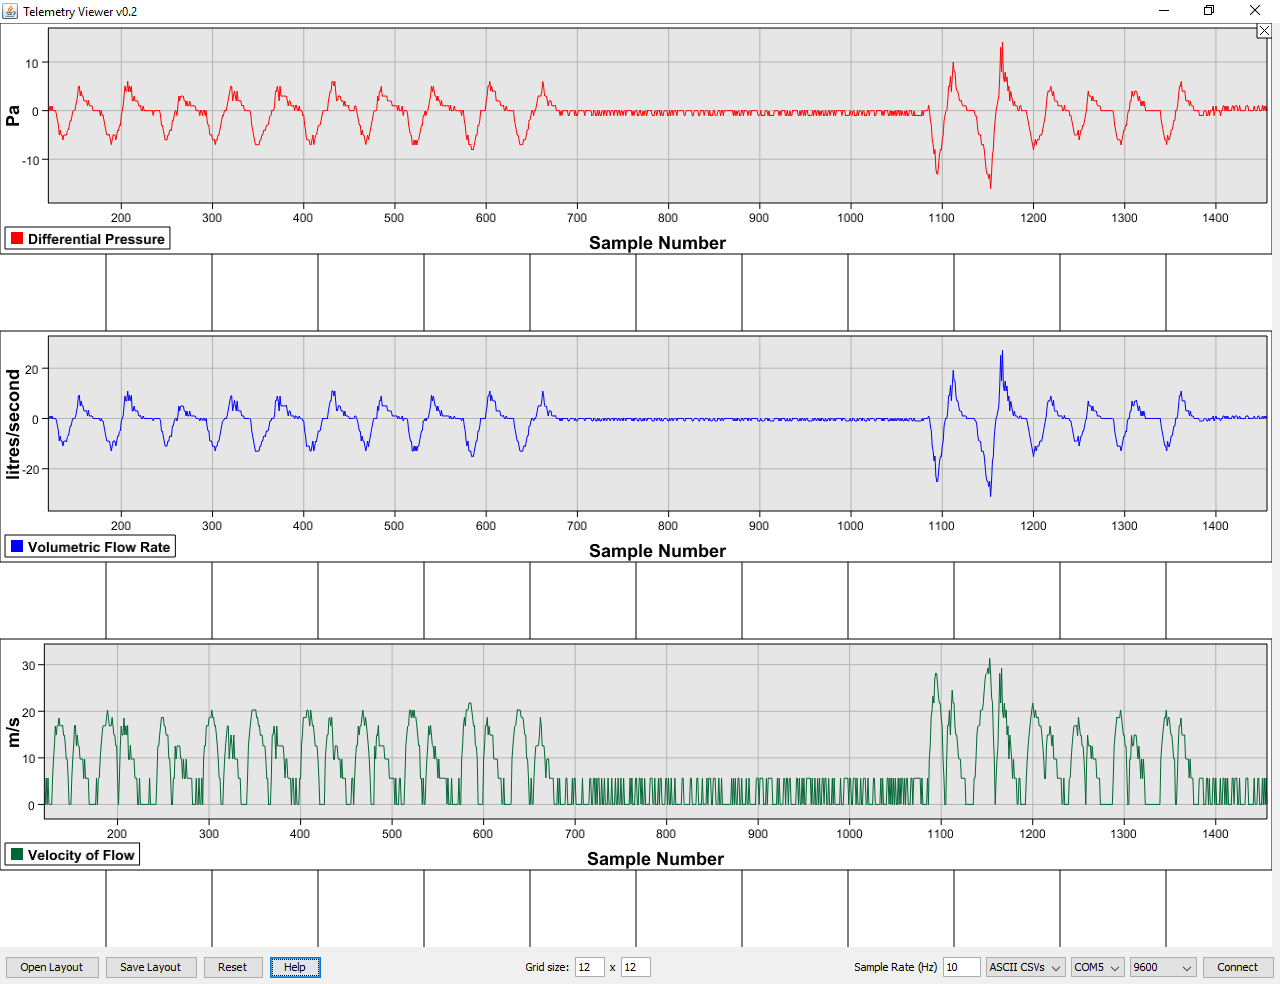Open the Differential Pressure dataset settings via its legend

[x=86, y=238]
